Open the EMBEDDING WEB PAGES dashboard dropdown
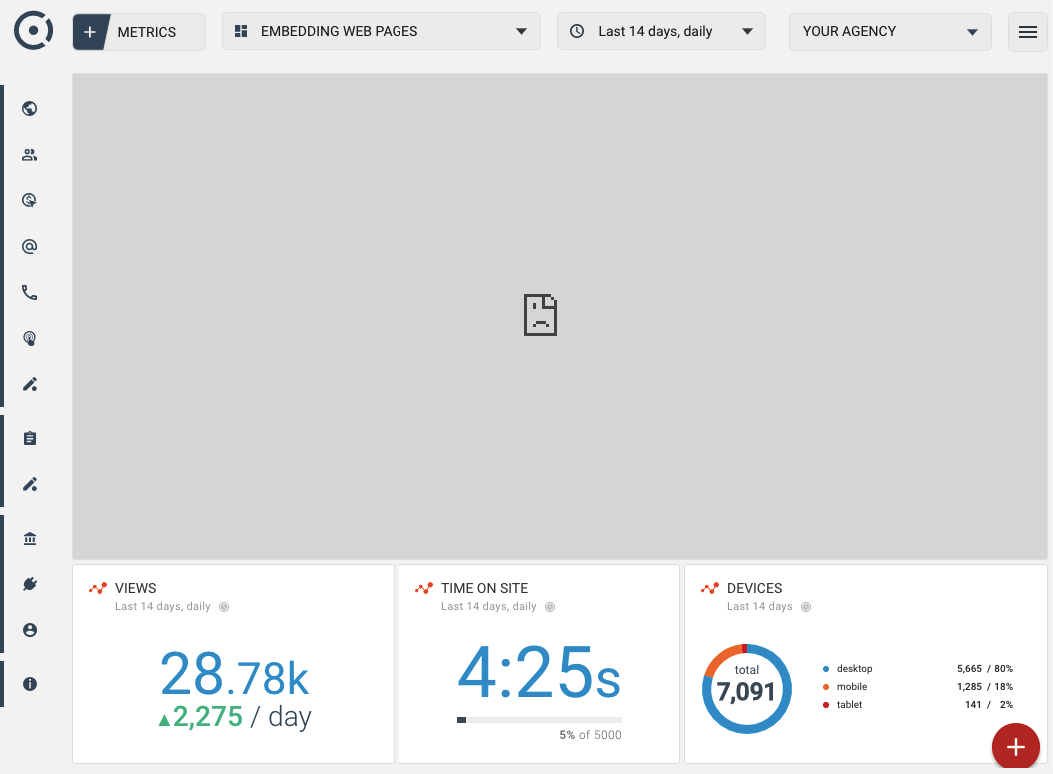 point(381,31)
